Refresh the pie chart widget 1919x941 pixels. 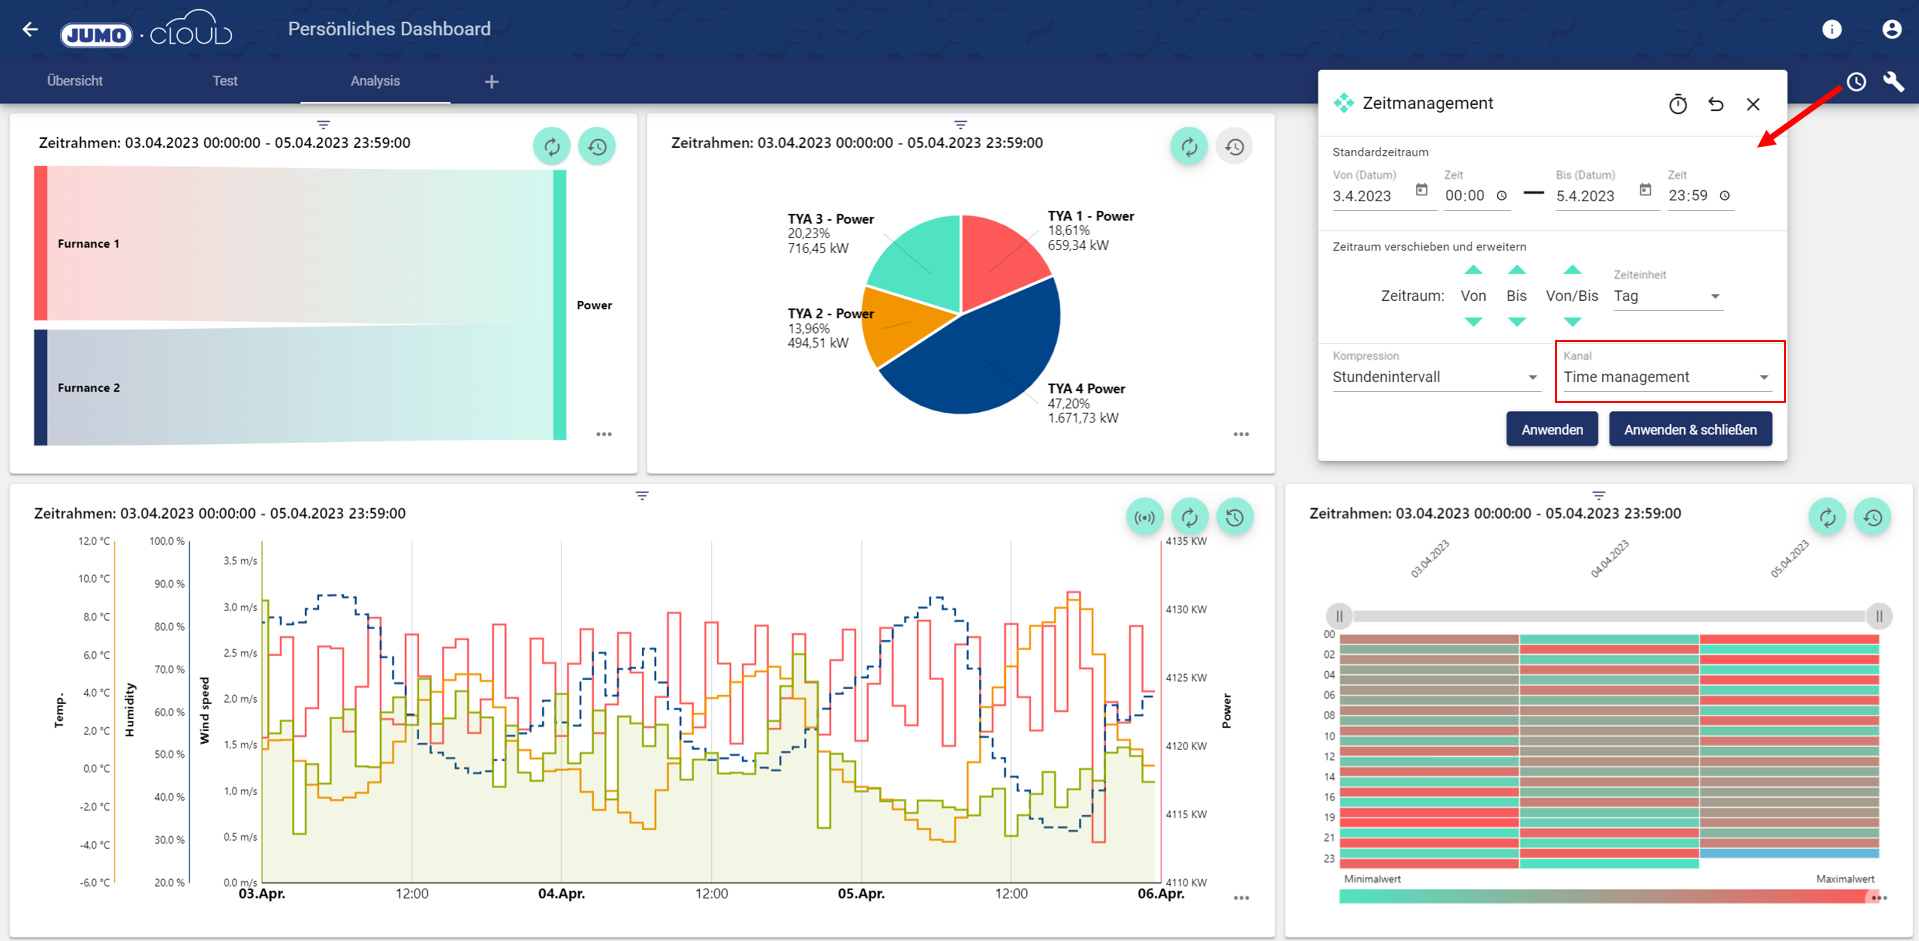click(1188, 147)
